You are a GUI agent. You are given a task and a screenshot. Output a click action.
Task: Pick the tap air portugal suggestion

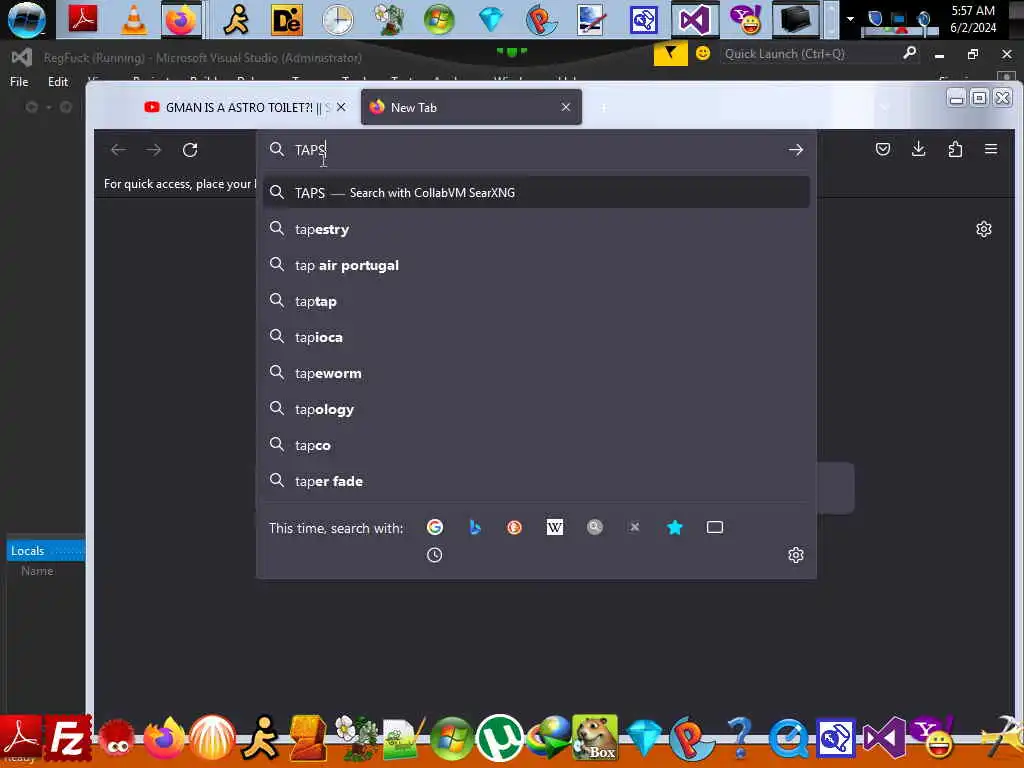pyautogui.click(x=536, y=265)
